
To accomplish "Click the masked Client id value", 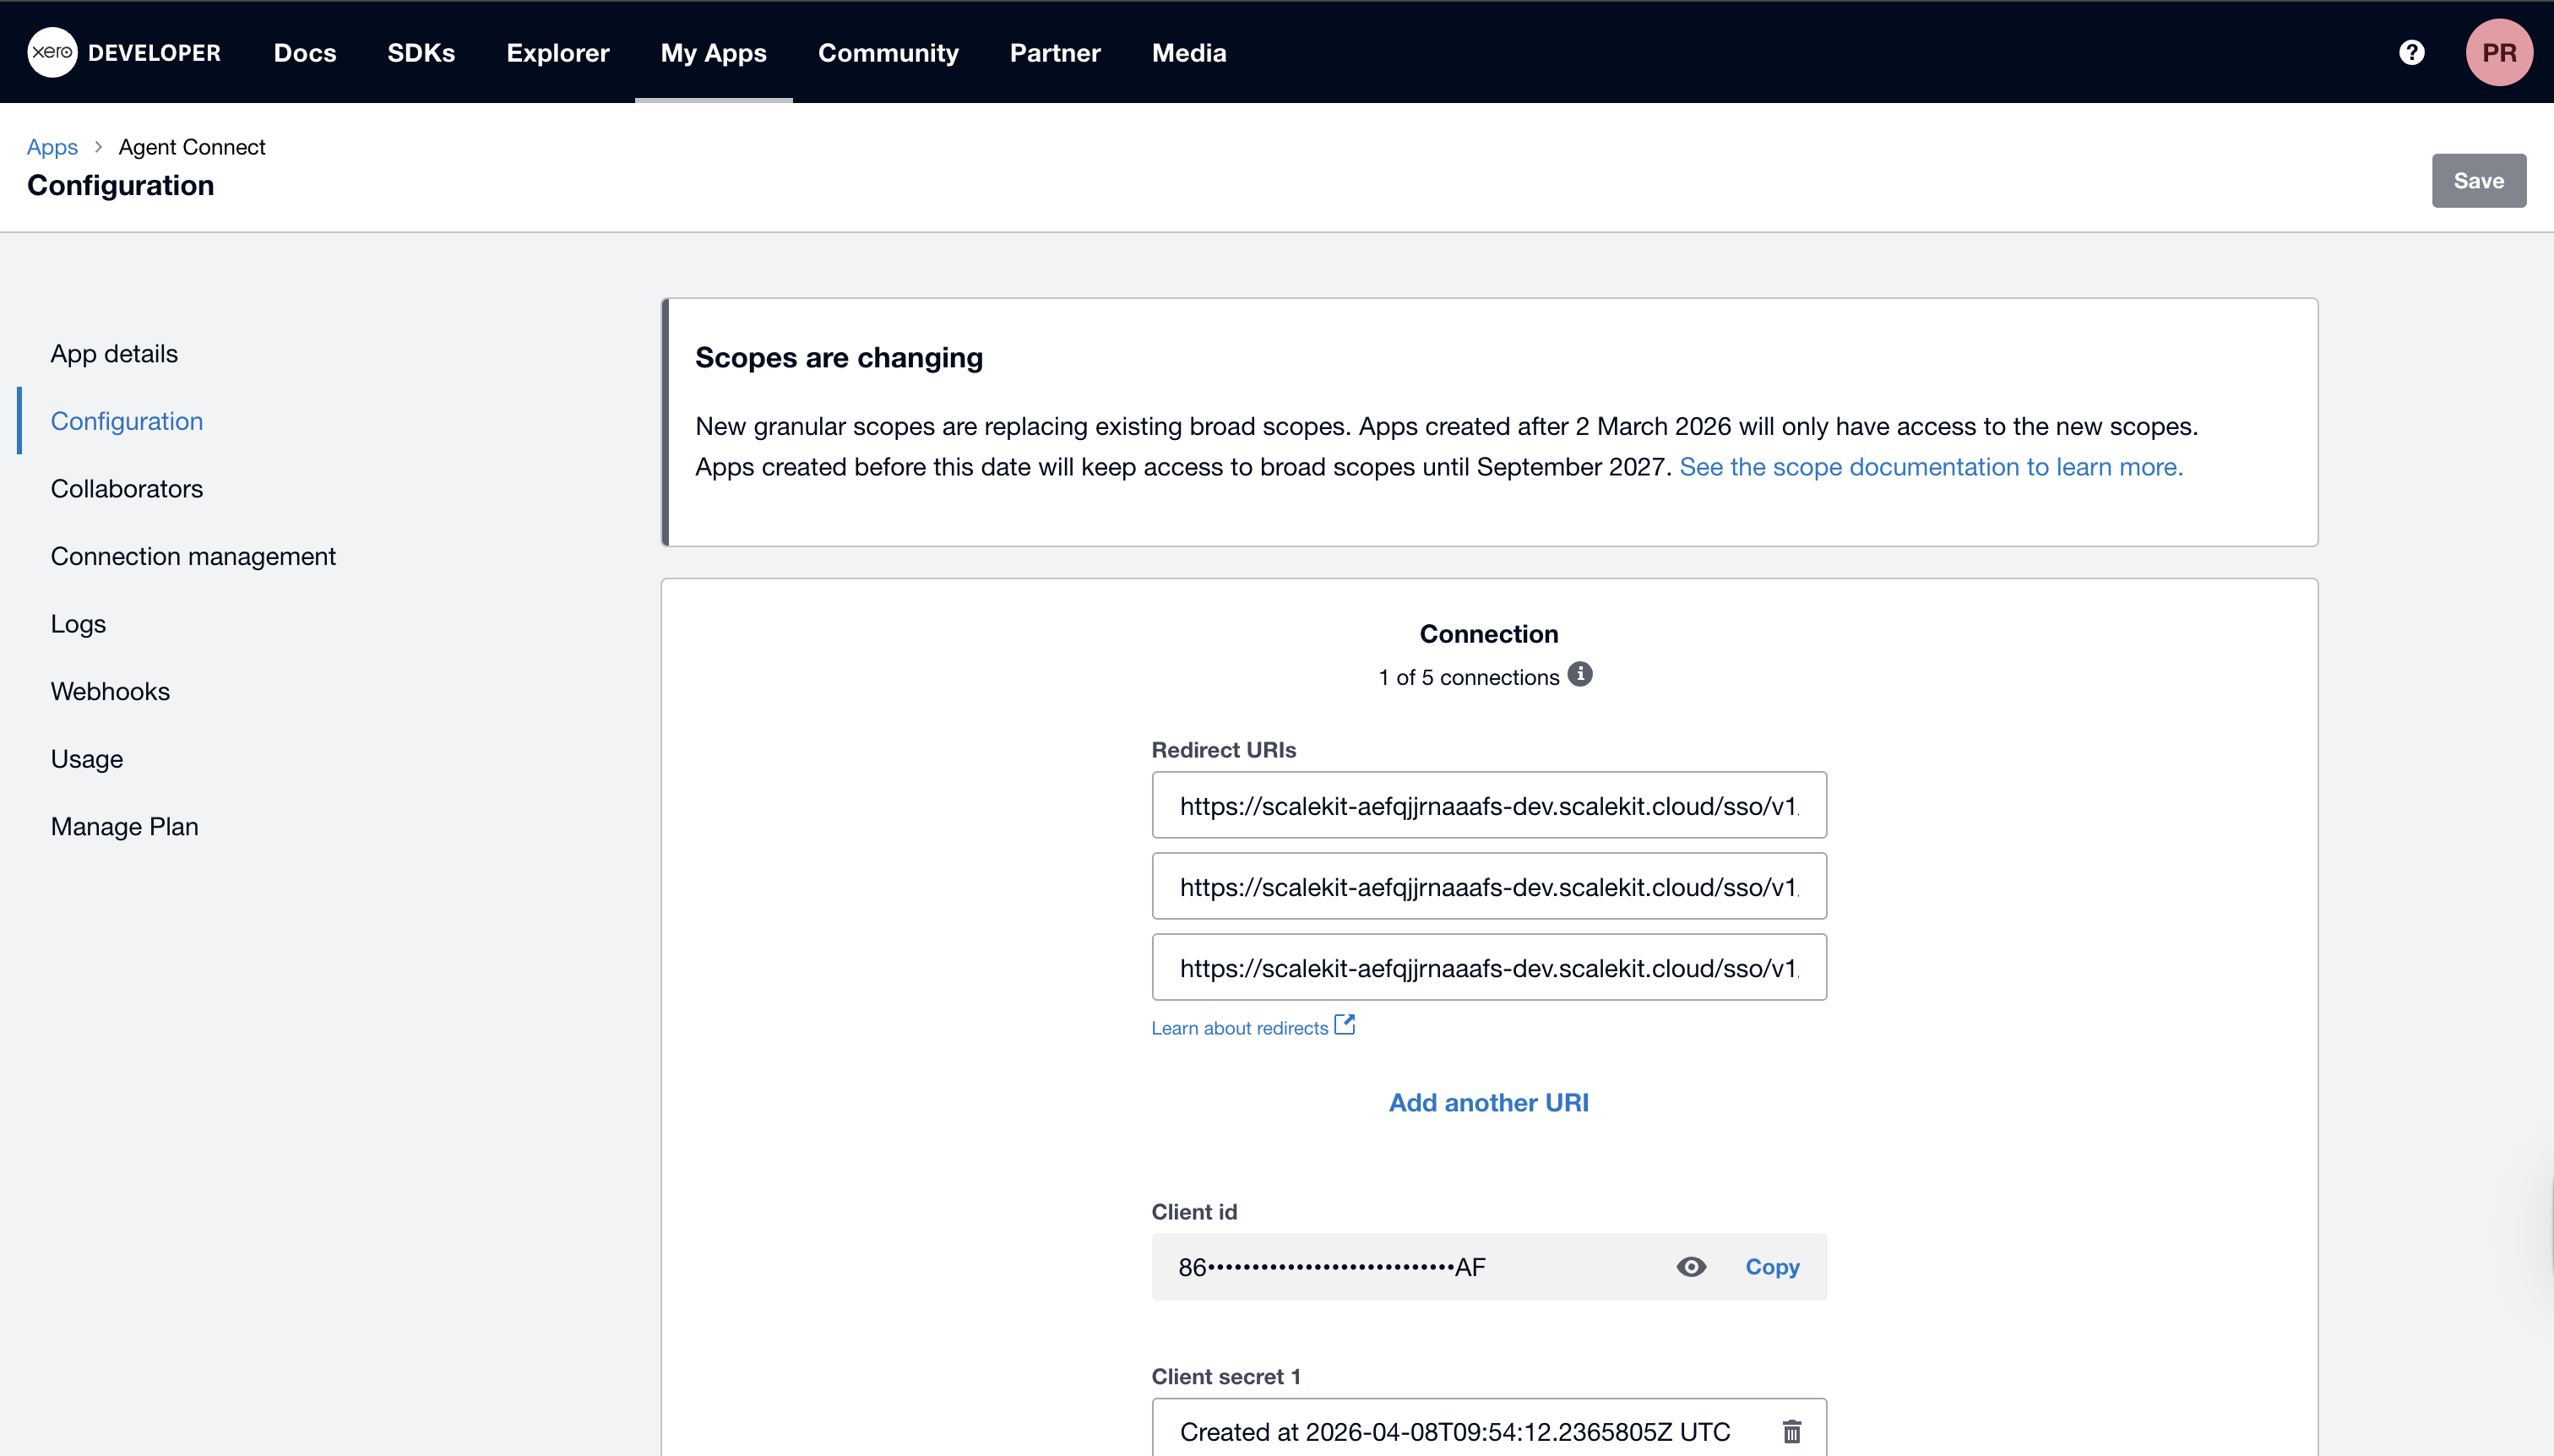I will tap(1332, 1267).
